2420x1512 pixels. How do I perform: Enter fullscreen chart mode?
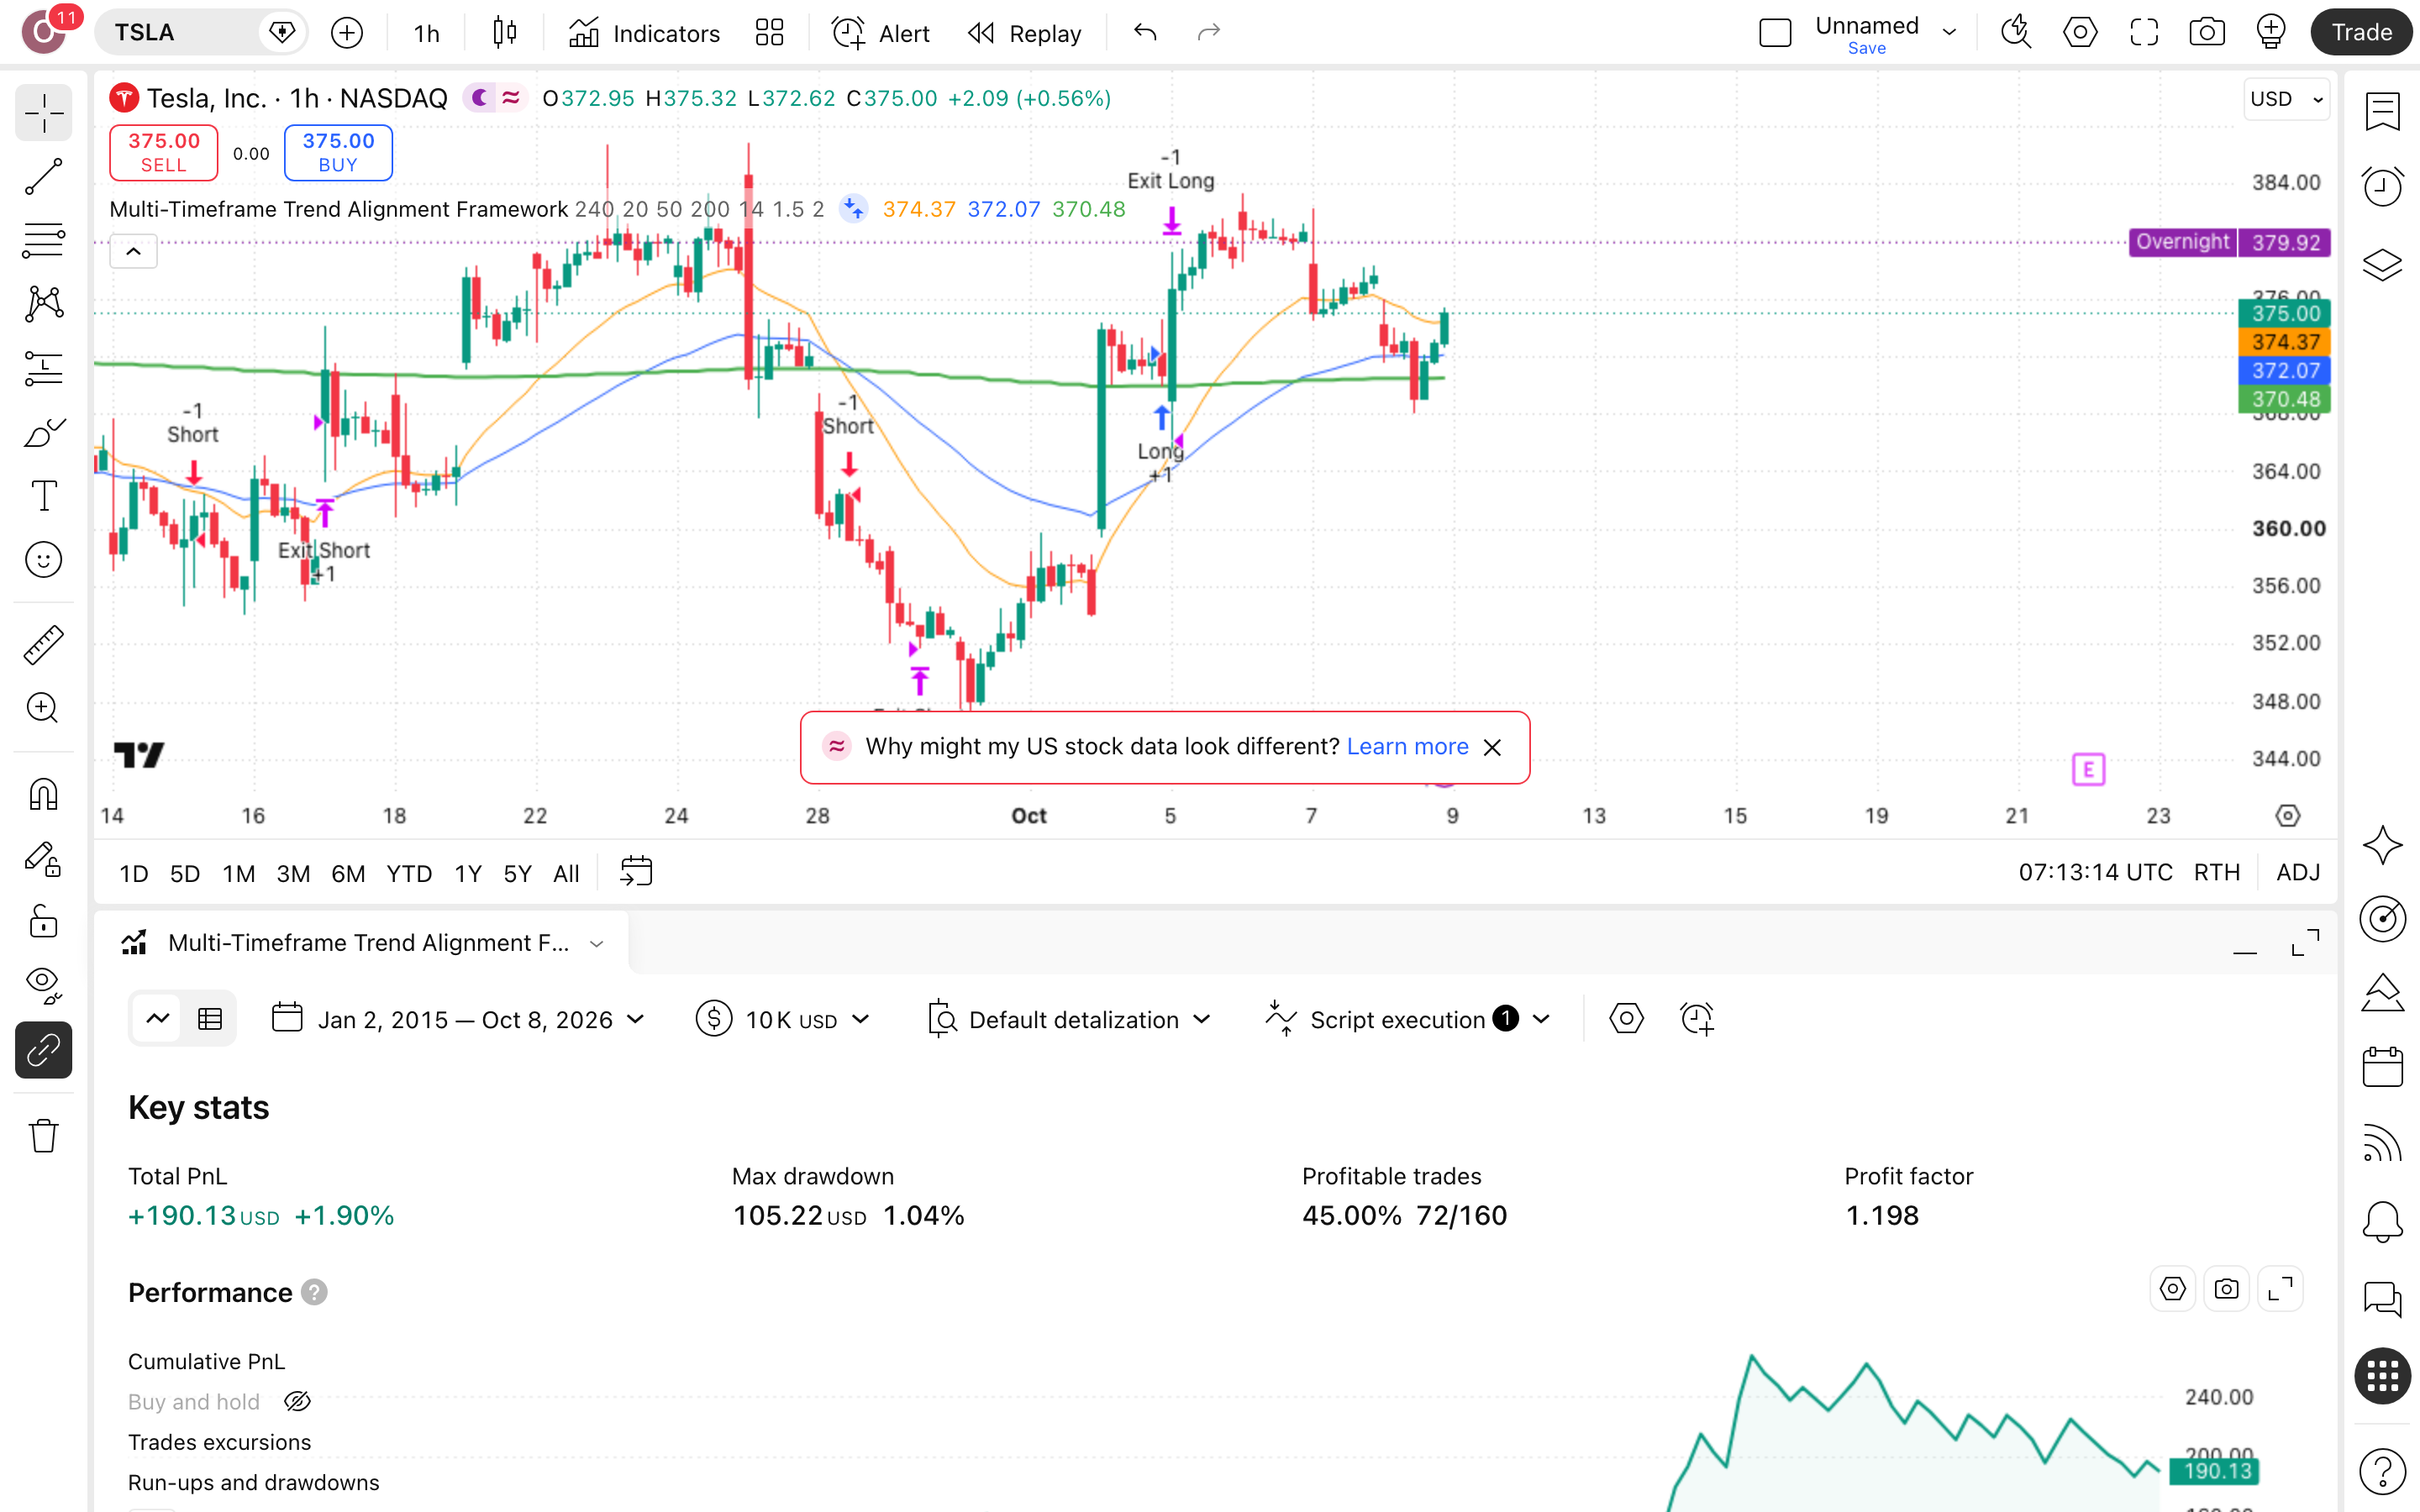[2143, 33]
